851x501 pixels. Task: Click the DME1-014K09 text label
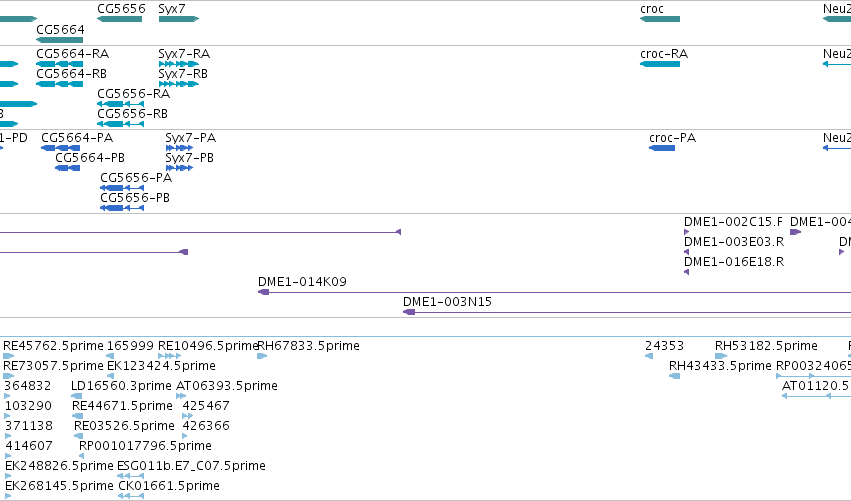pos(302,282)
